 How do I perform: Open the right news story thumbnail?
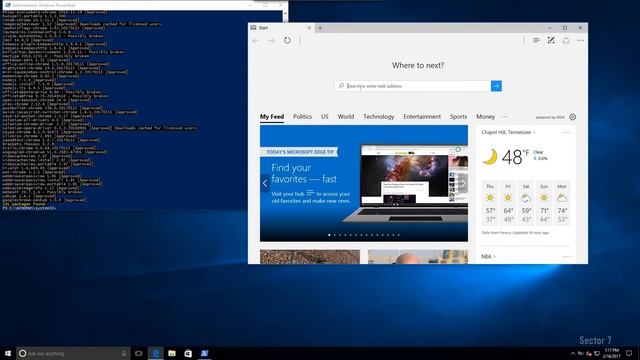(418, 257)
